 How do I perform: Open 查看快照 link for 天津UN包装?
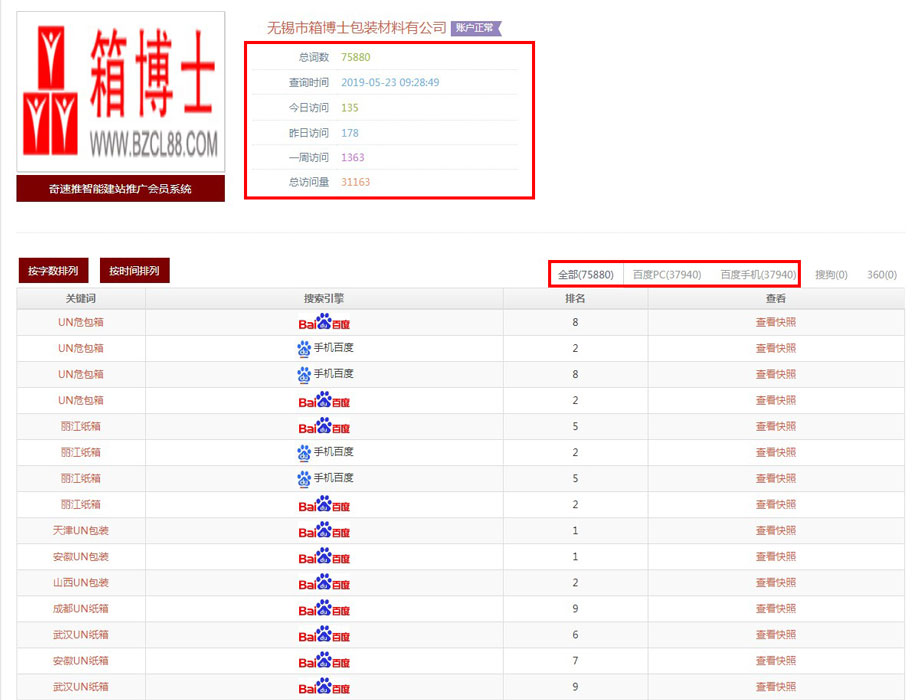776,530
